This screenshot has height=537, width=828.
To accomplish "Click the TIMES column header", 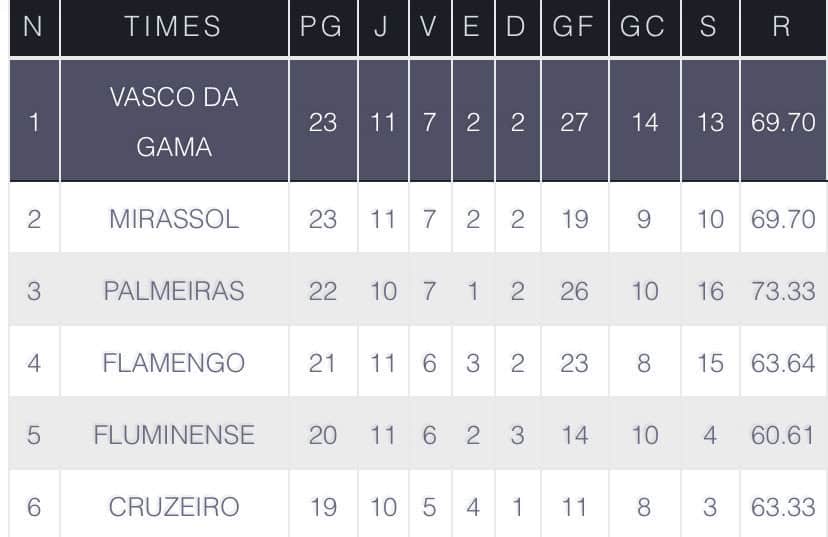I will (173, 28).
